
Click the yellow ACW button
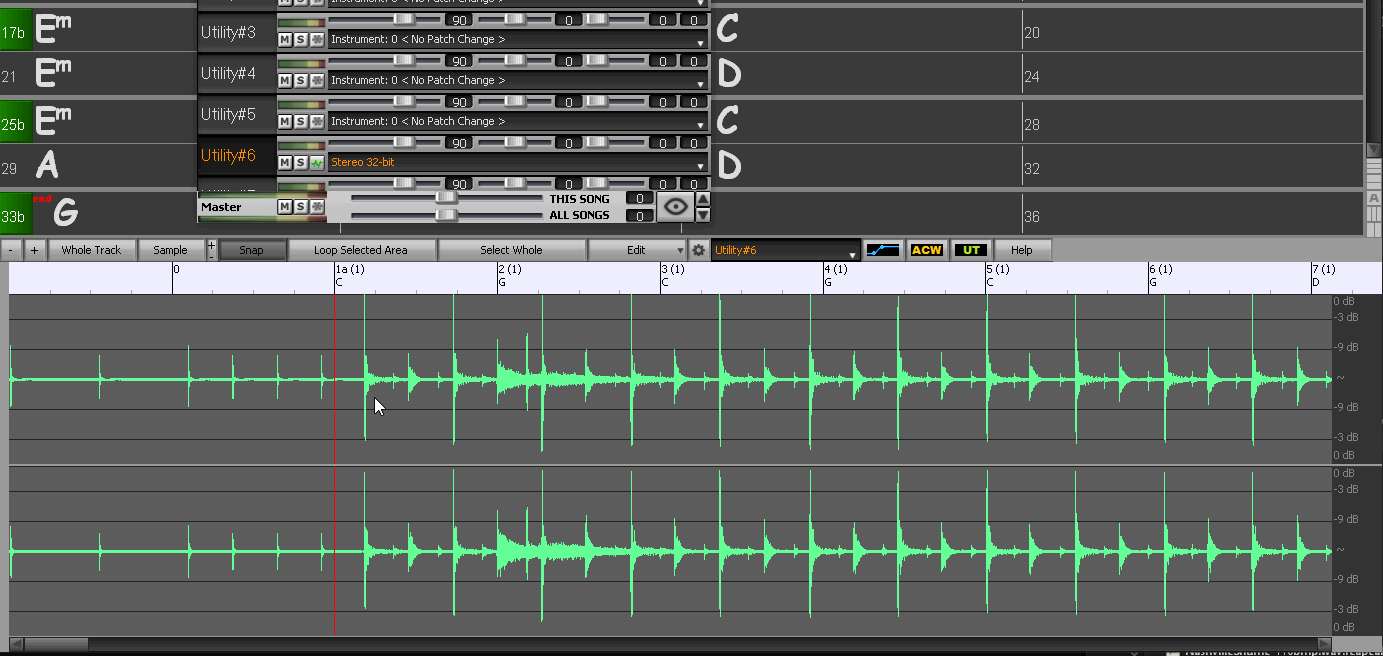point(926,250)
